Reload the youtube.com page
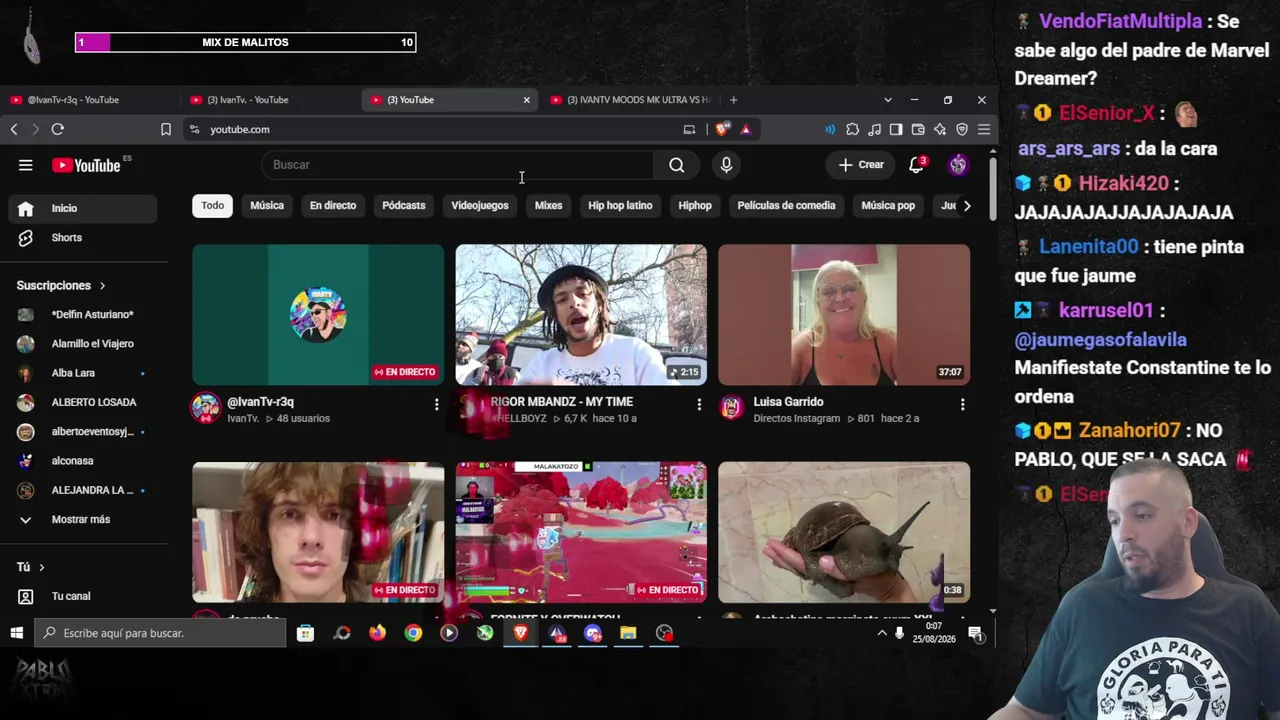The image size is (1280, 720). point(58,129)
